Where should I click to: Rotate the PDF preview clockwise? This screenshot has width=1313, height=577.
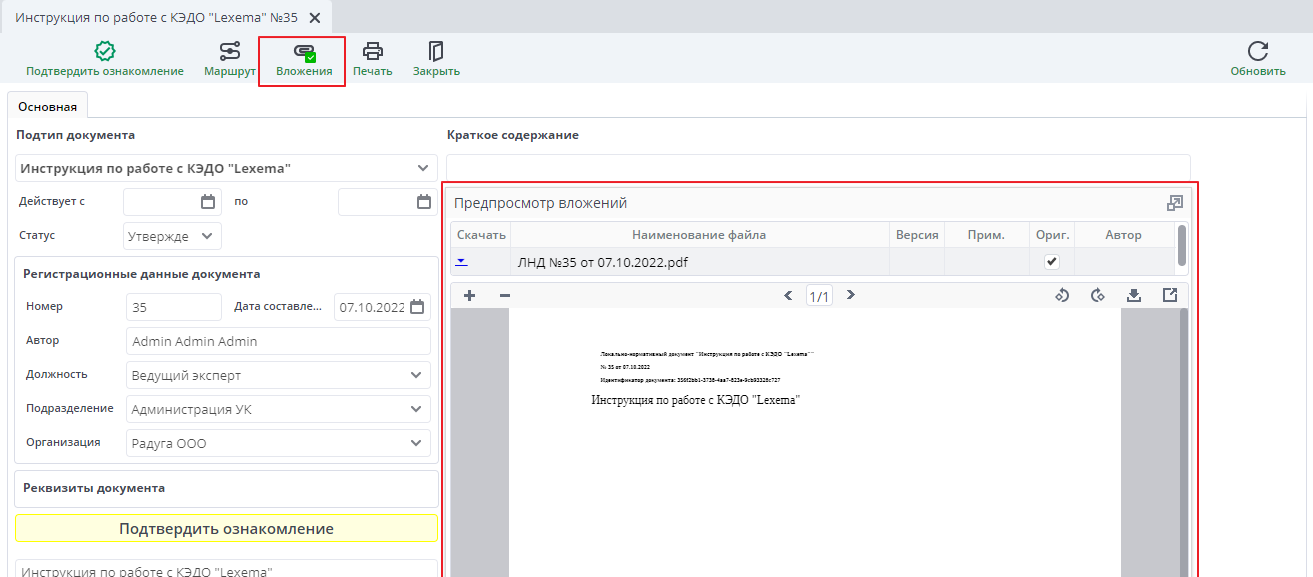tap(1098, 295)
